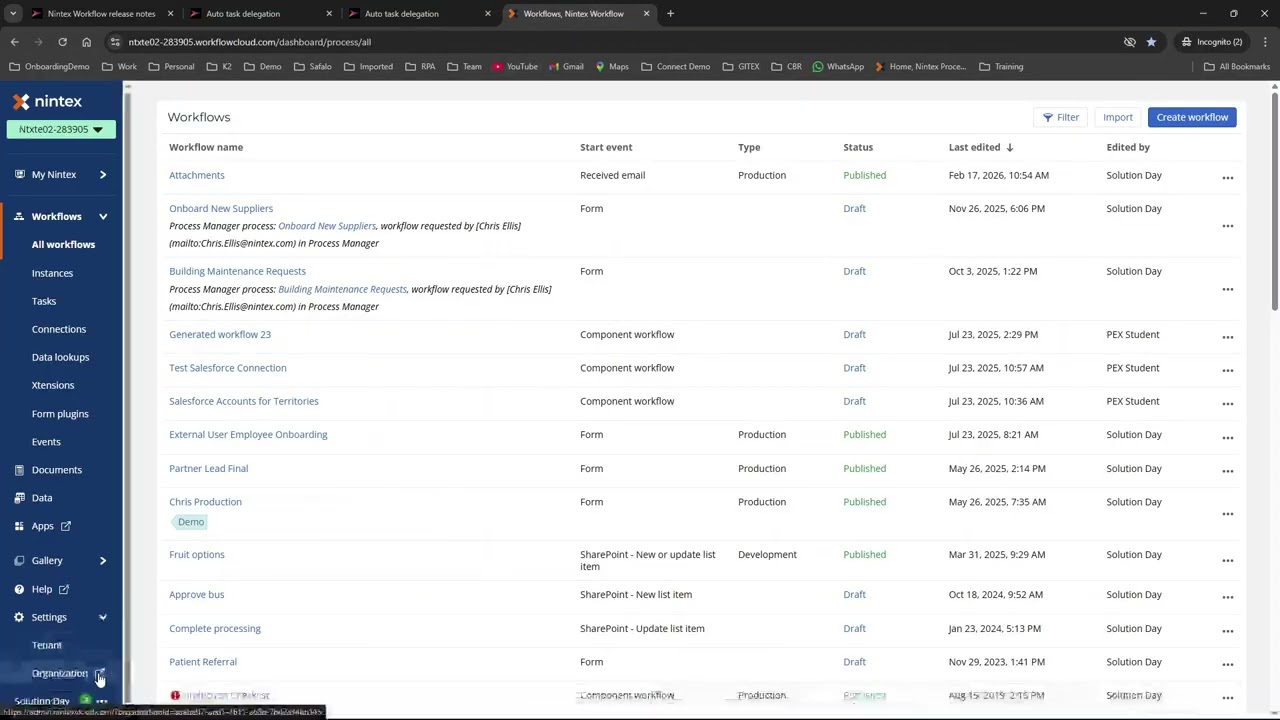
Task: Open actions menu for Chris Production row
Action: (x=1227, y=514)
